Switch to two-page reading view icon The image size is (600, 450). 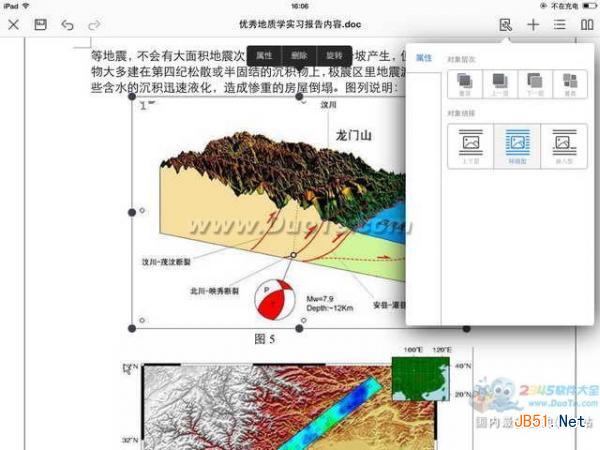click(587, 23)
